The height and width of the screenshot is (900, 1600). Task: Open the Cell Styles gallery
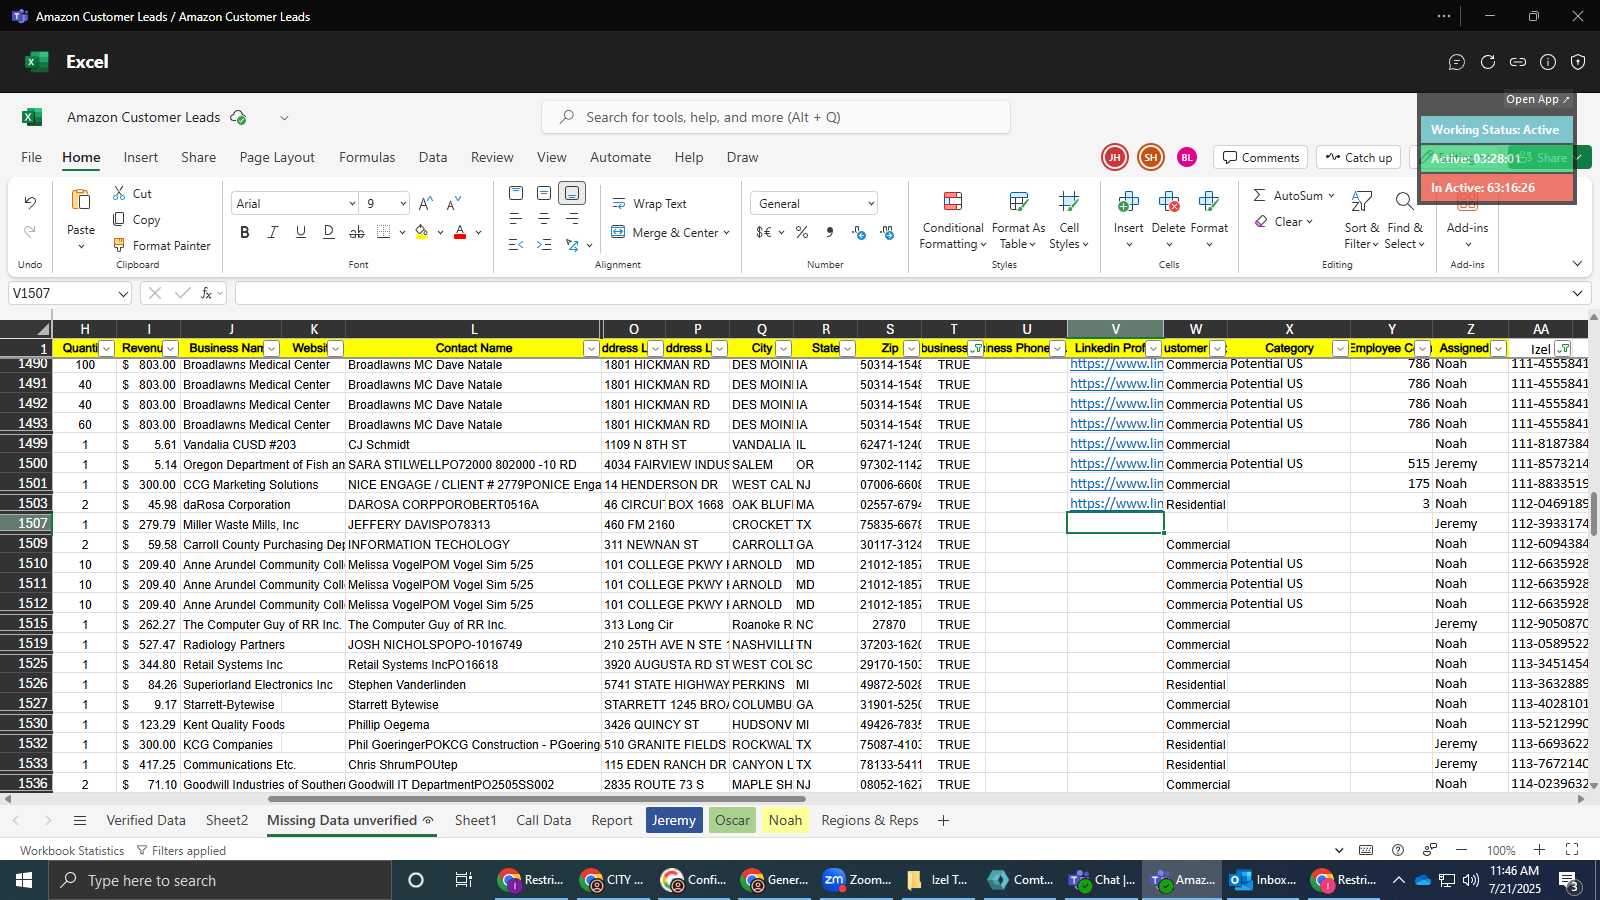[1069, 221]
